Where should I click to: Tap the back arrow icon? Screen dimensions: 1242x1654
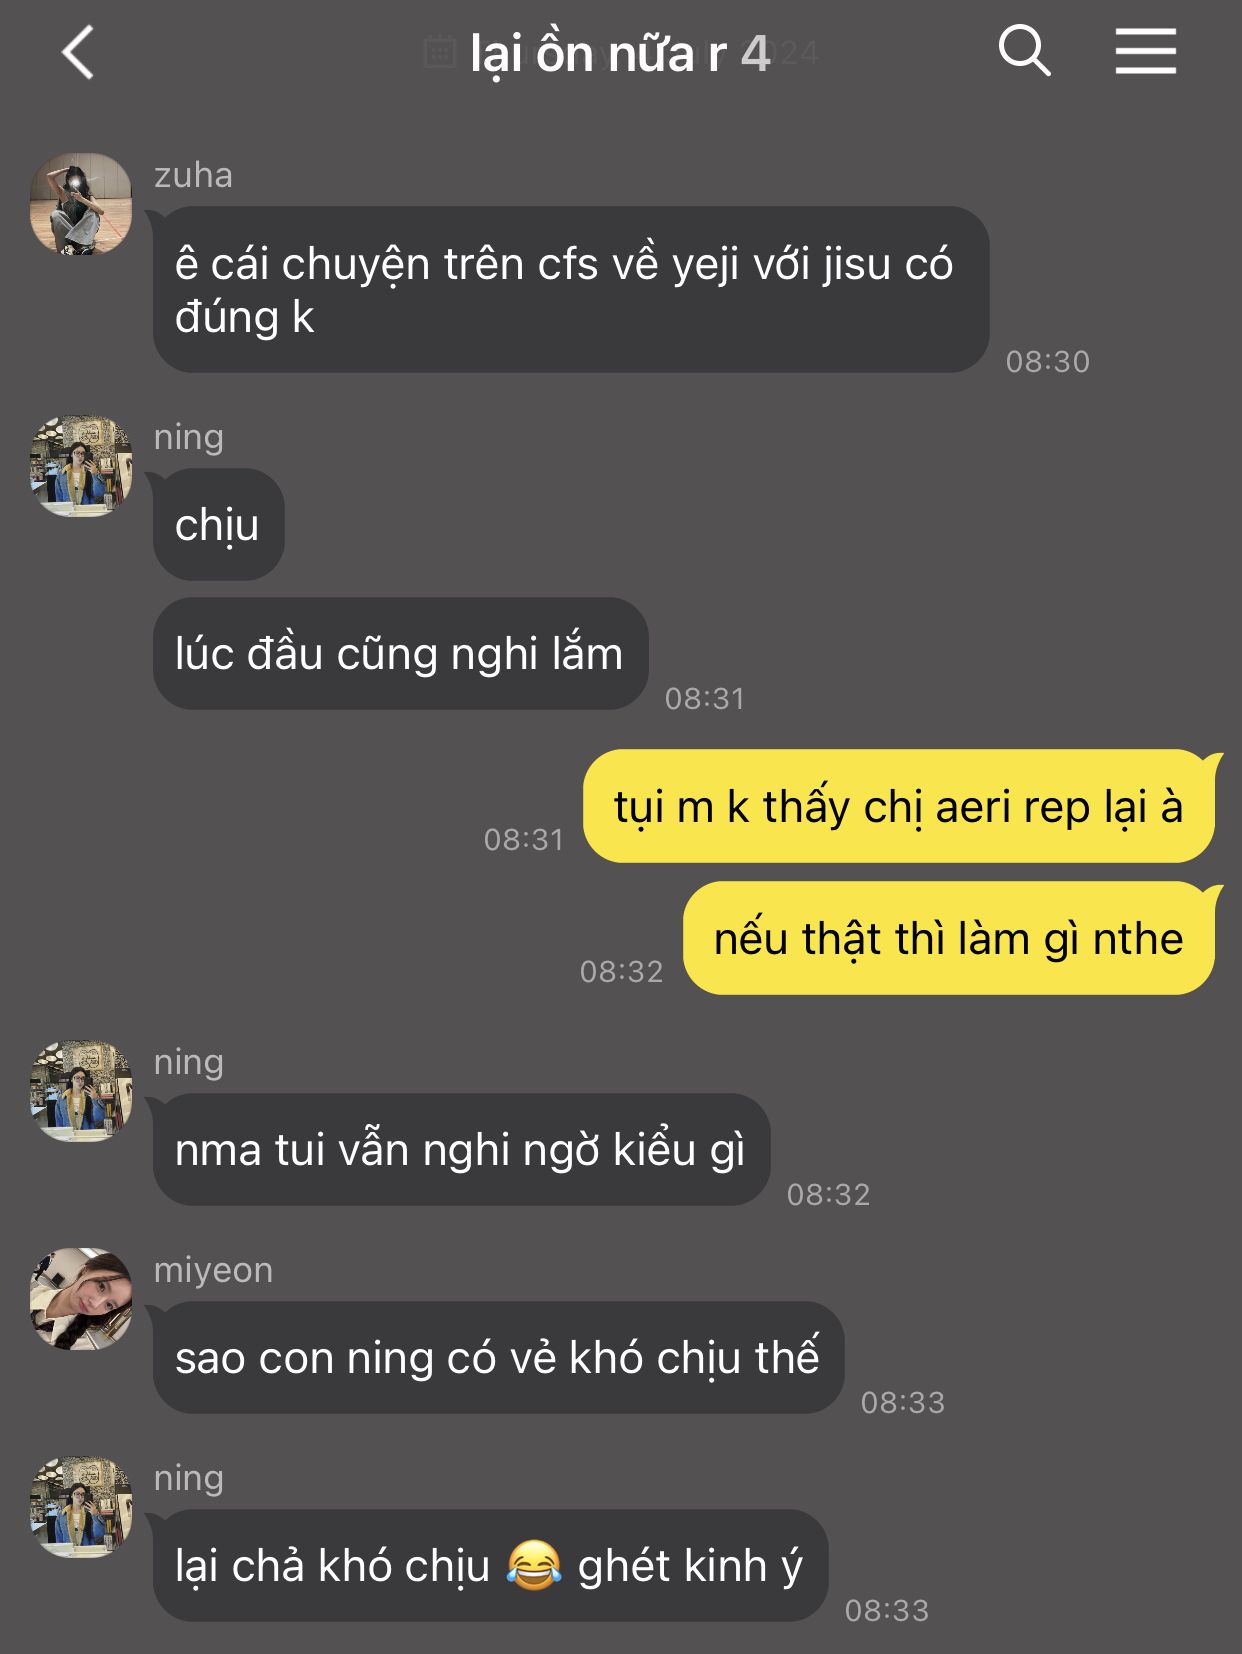(x=78, y=52)
